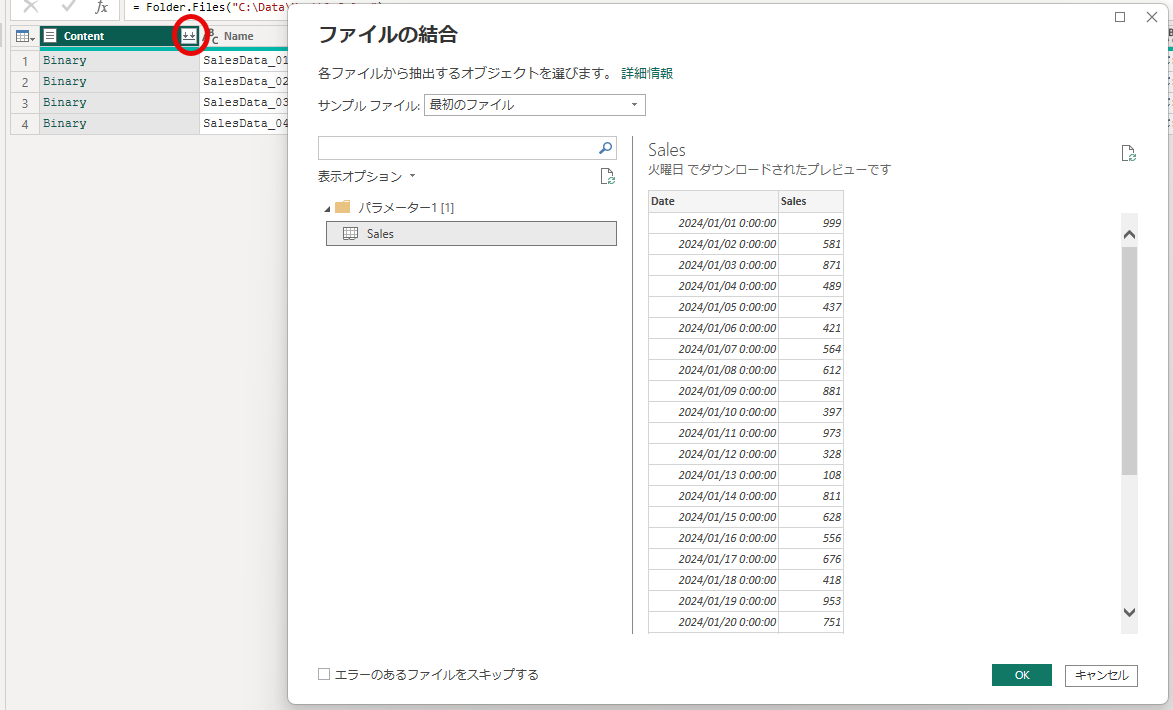The image size is (1173, 710).
Task: Click the sales value 108
Action: tap(811, 475)
